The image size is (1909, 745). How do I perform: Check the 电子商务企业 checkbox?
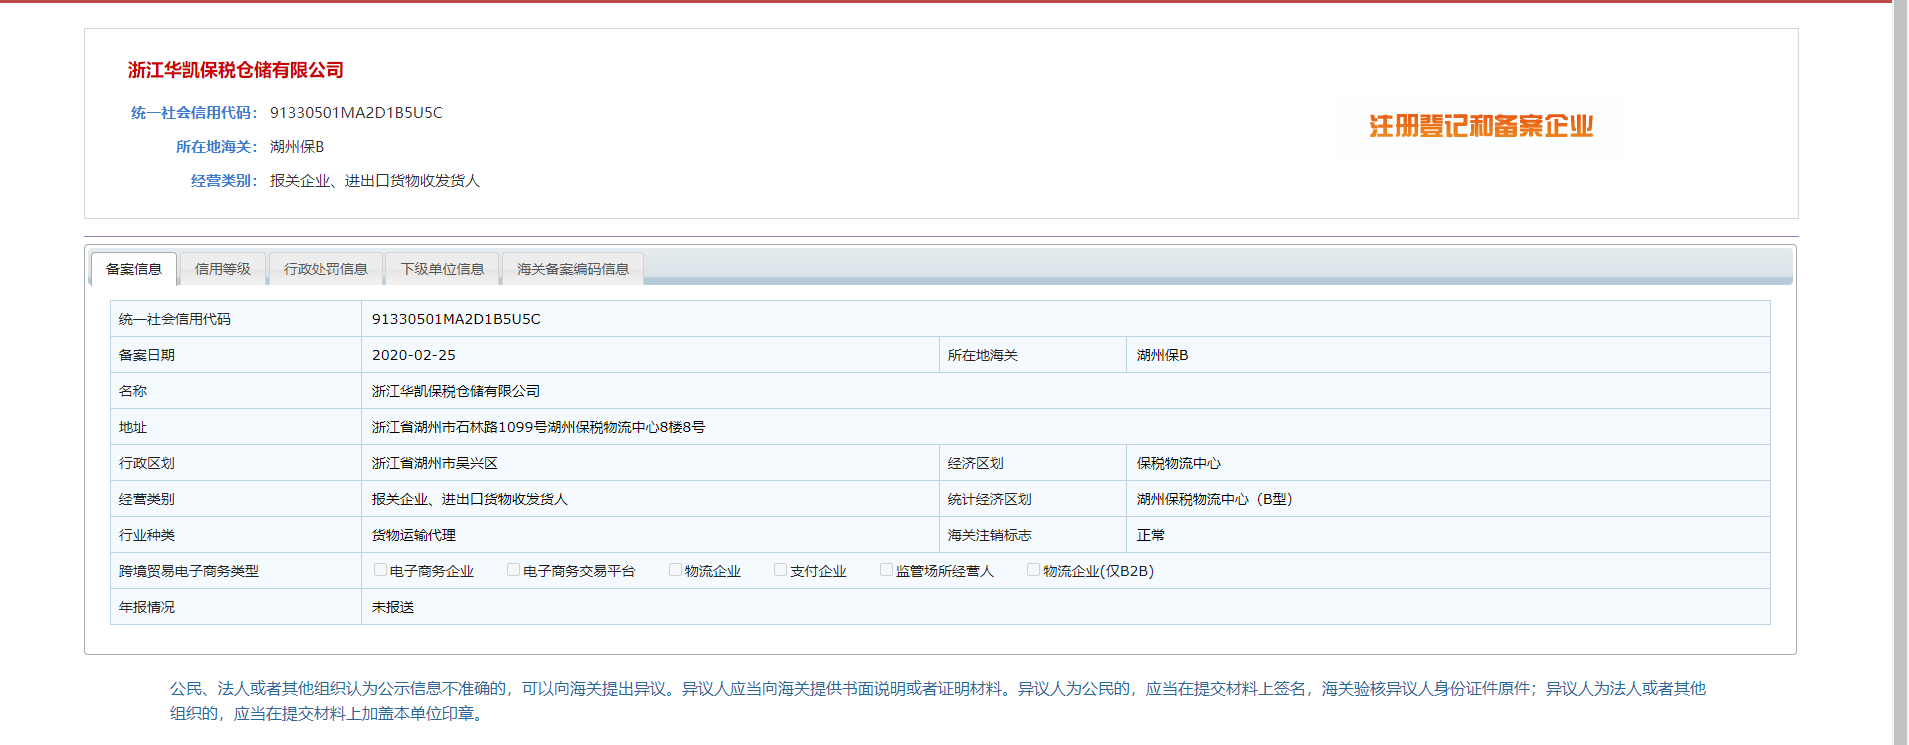[x=380, y=570]
